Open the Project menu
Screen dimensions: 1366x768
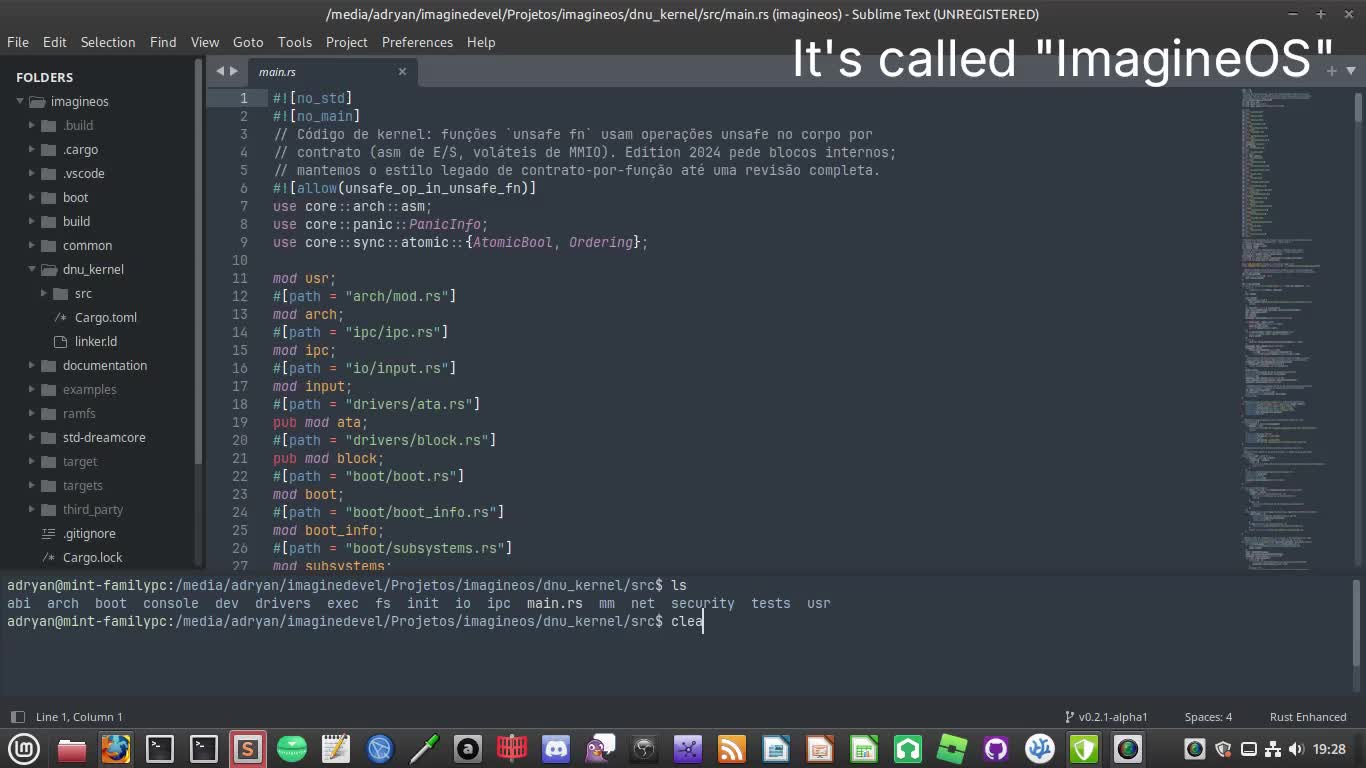(x=347, y=42)
